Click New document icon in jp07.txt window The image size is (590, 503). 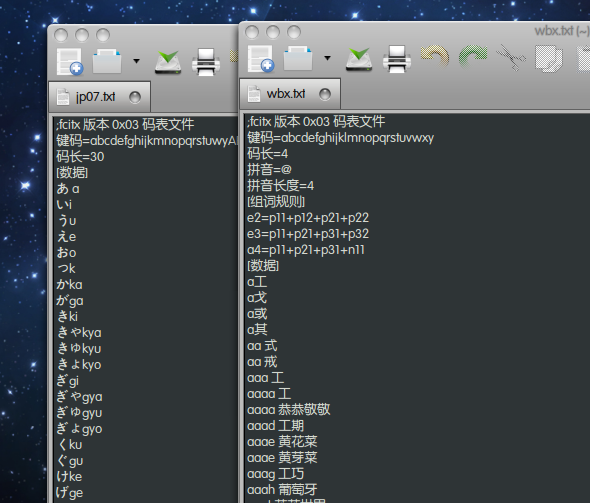coord(70,61)
